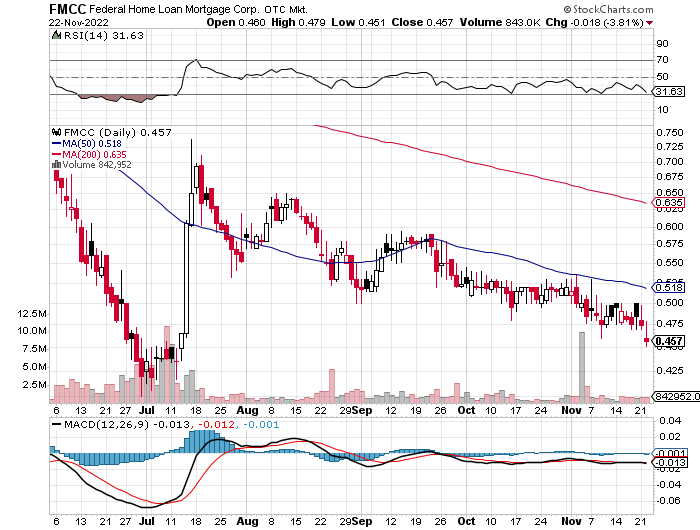Click the Close 0.457 value in header
Viewport: 700px width, 530px height.
pyautogui.click(x=422, y=22)
